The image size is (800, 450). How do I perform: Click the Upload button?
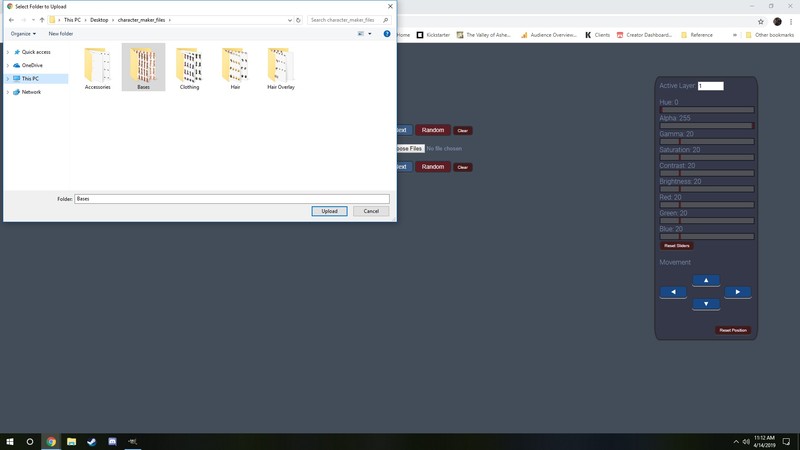(330, 211)
